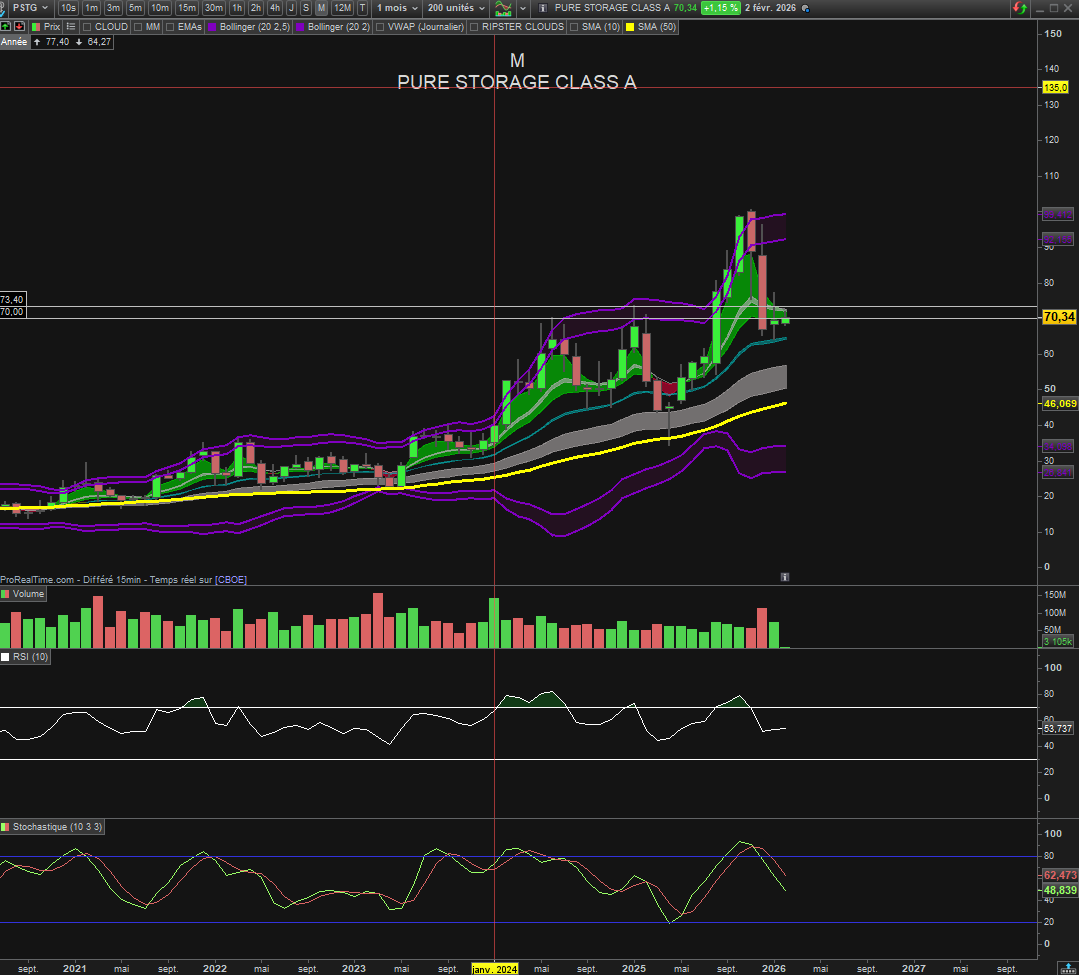The image size is (1079, 975).
Task: Toggle the SMA (50) yellow swatch
Action: coord(630,27)
